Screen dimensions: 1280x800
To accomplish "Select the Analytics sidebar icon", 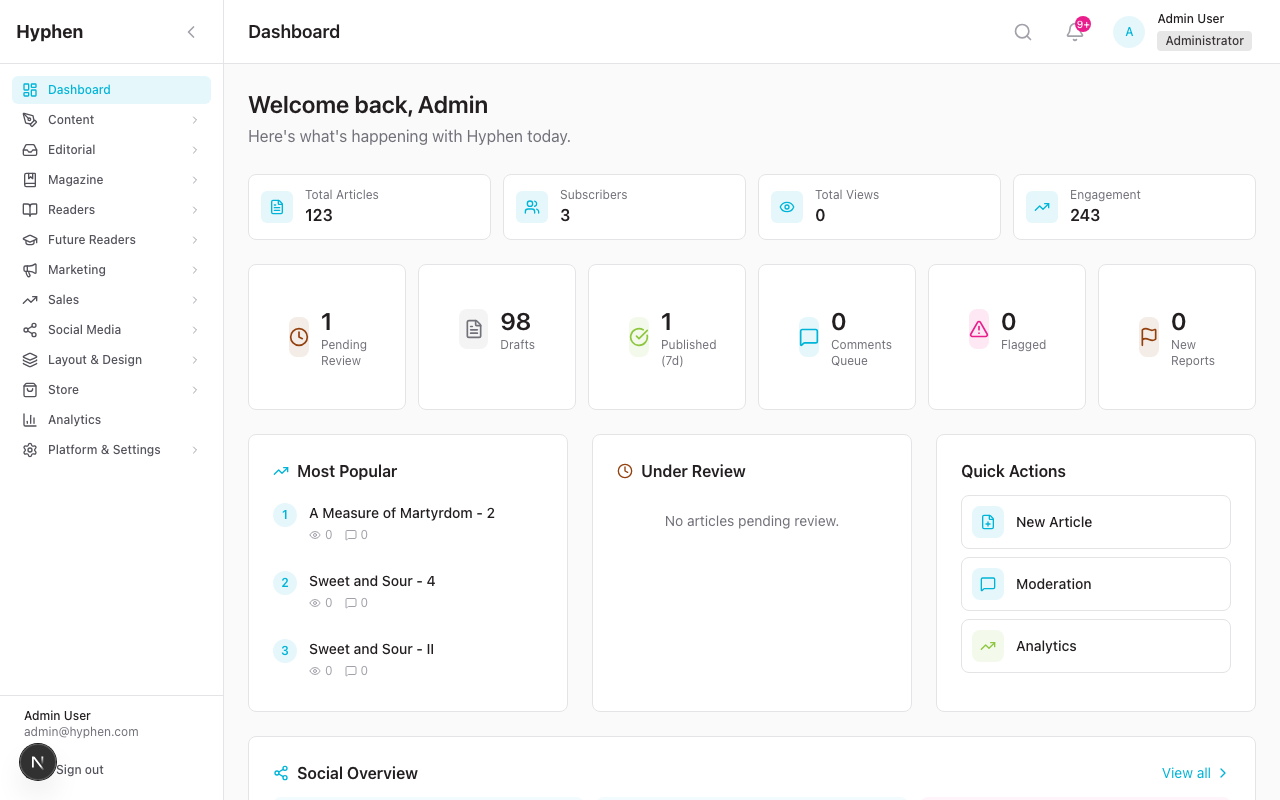I will pyautogui.click(x=31, y=419).
